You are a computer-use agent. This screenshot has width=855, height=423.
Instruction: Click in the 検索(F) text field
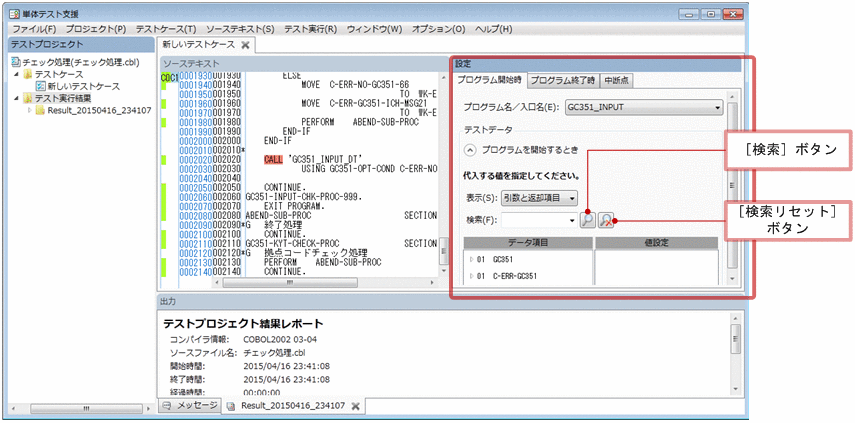coord(534,220)
